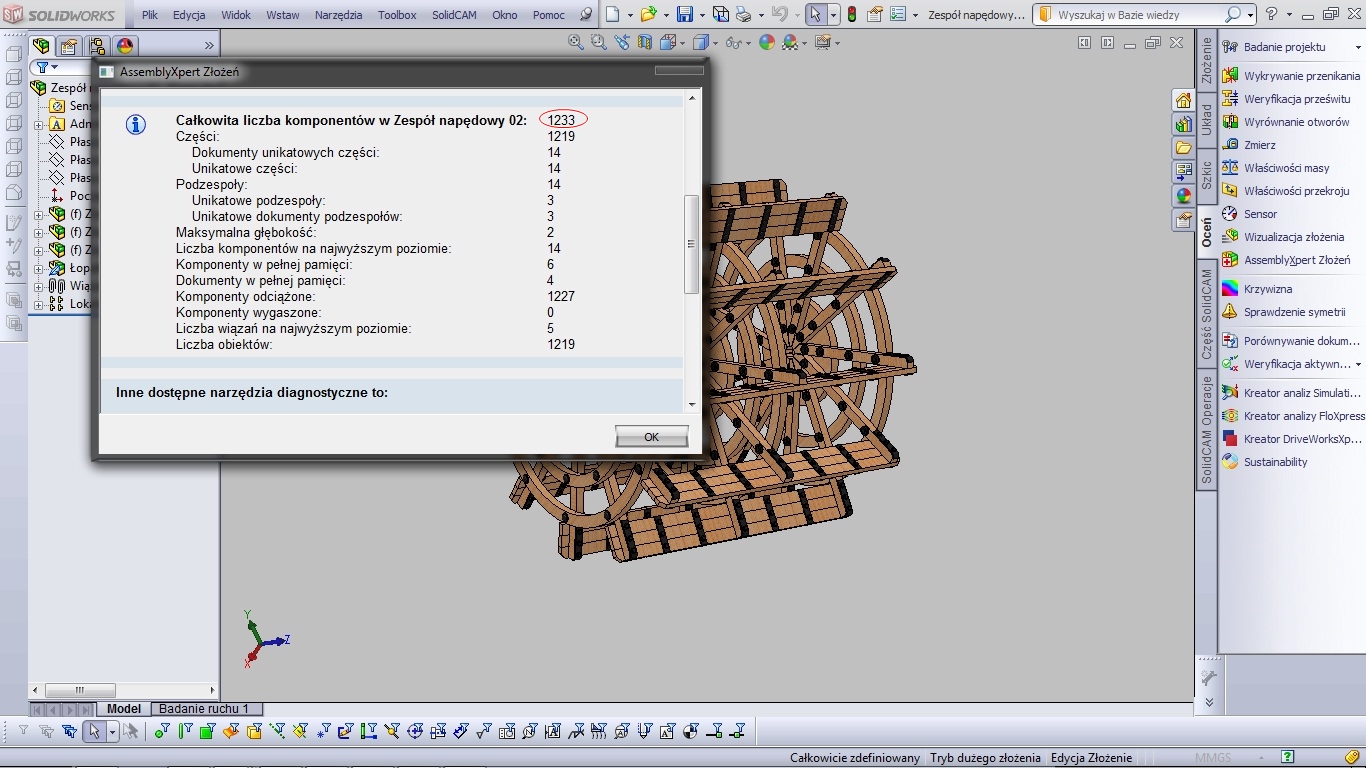Select the Zmierz measure tool
The height and width of the screenshot is (768, 1366).
point(1259,145)
